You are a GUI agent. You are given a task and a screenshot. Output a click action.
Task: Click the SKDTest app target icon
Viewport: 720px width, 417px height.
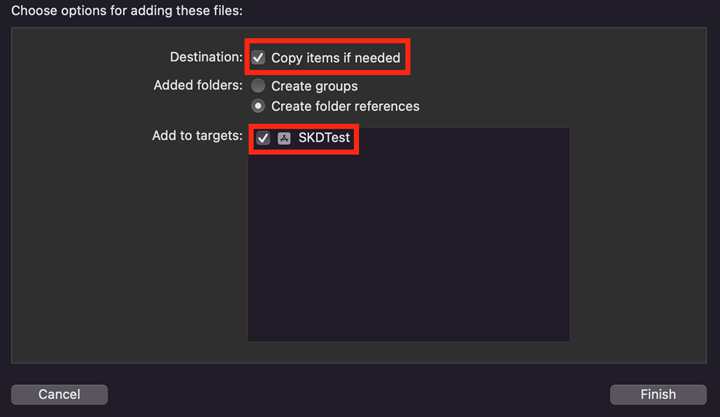284,138
